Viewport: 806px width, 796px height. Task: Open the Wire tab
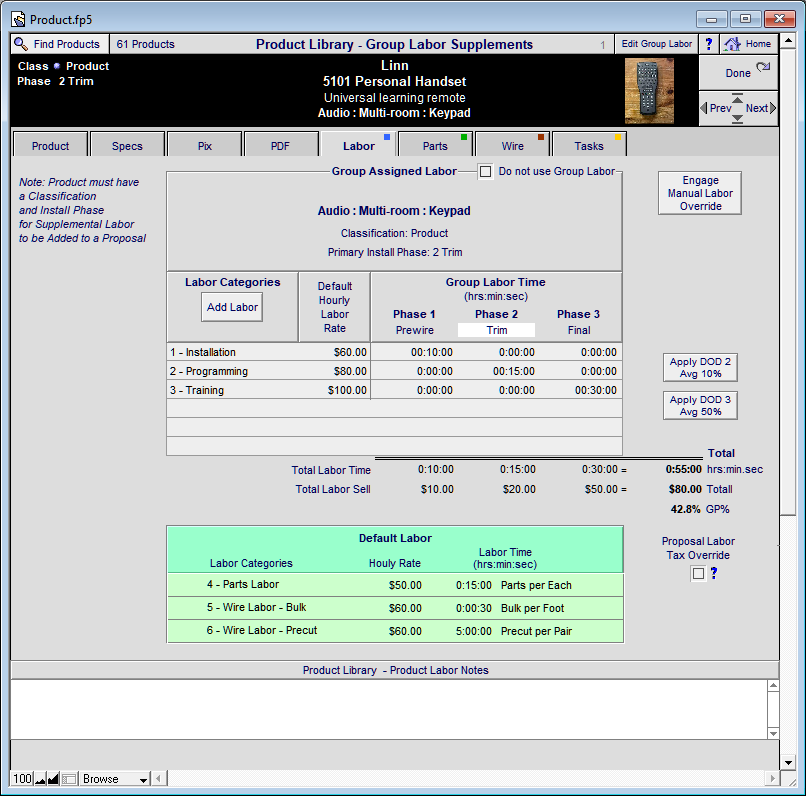tap(512, 146)
